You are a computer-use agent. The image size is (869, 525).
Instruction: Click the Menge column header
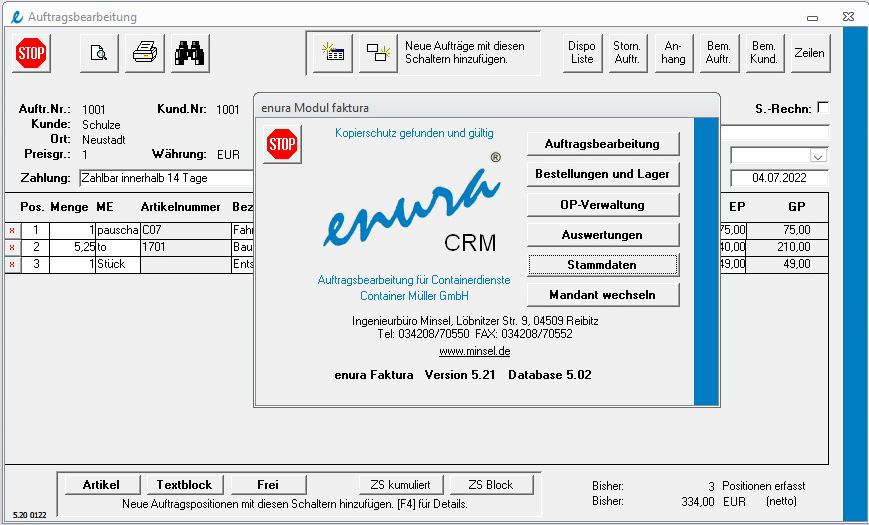(x=69, y=207)
